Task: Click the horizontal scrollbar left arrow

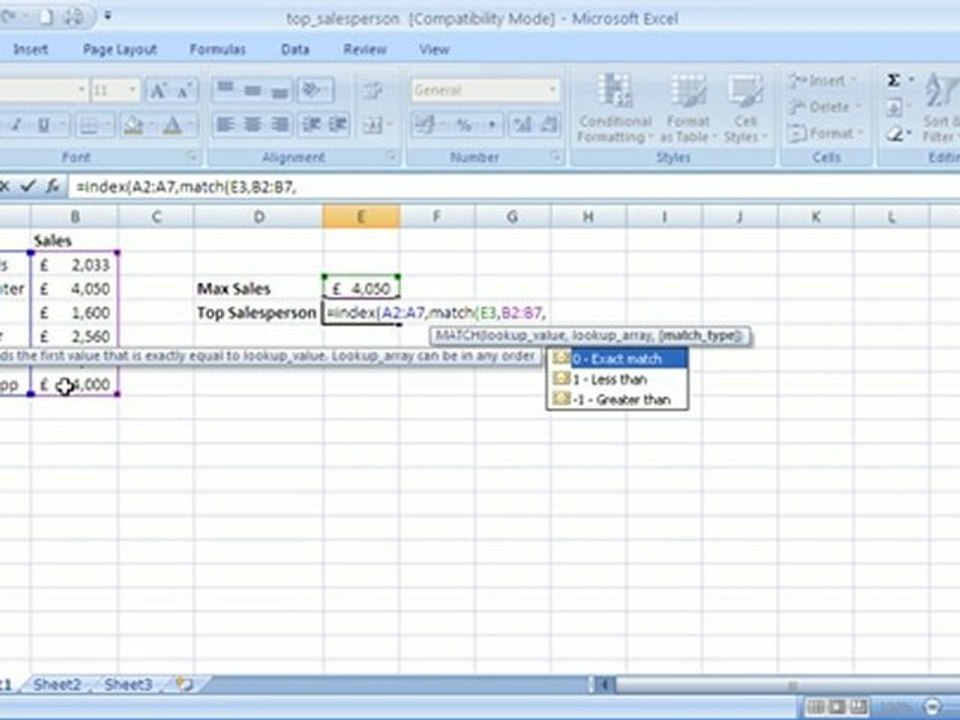Action: coord(604,684)
